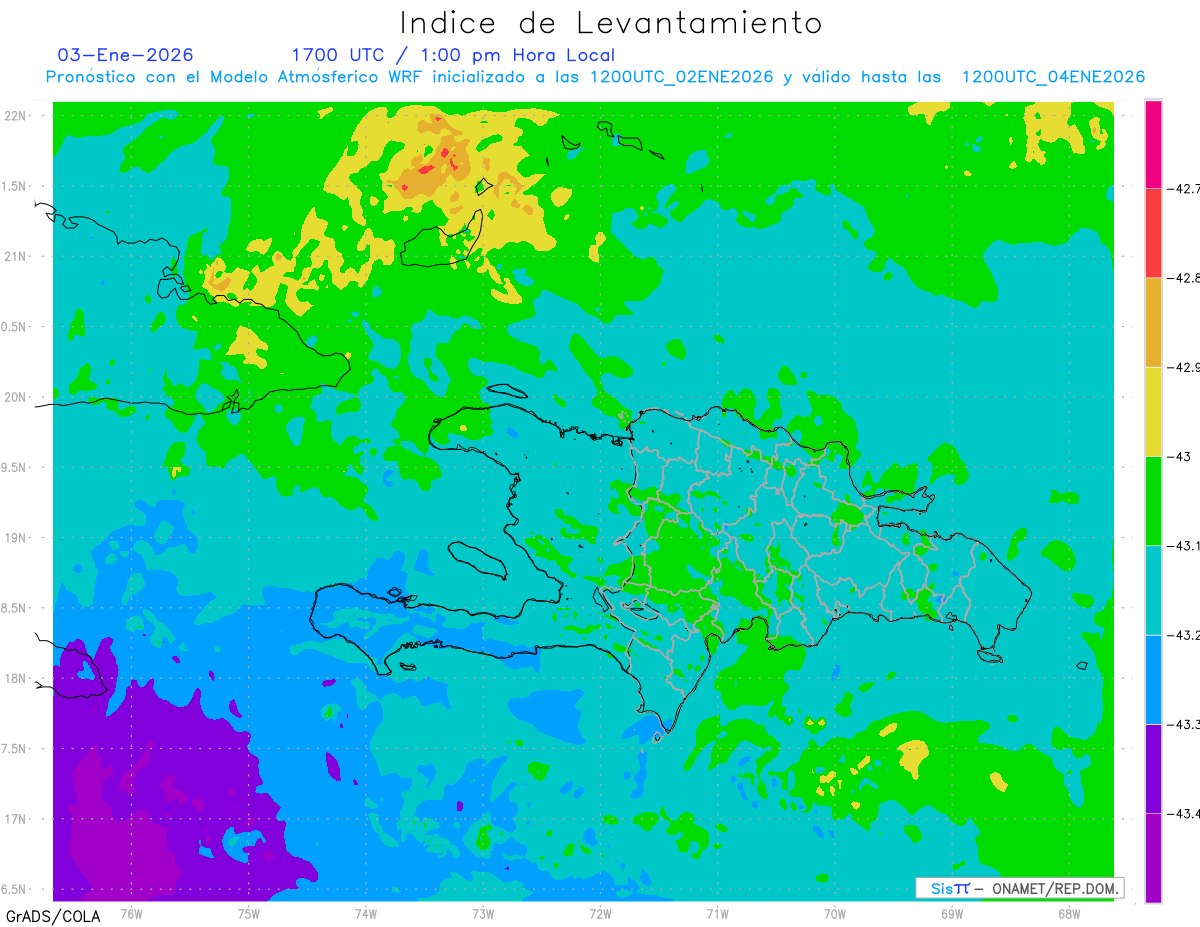The image size is (1200, 927).
Task: Click the title 'Indice de Levantamiento'
Action: [x=611, y=22]
